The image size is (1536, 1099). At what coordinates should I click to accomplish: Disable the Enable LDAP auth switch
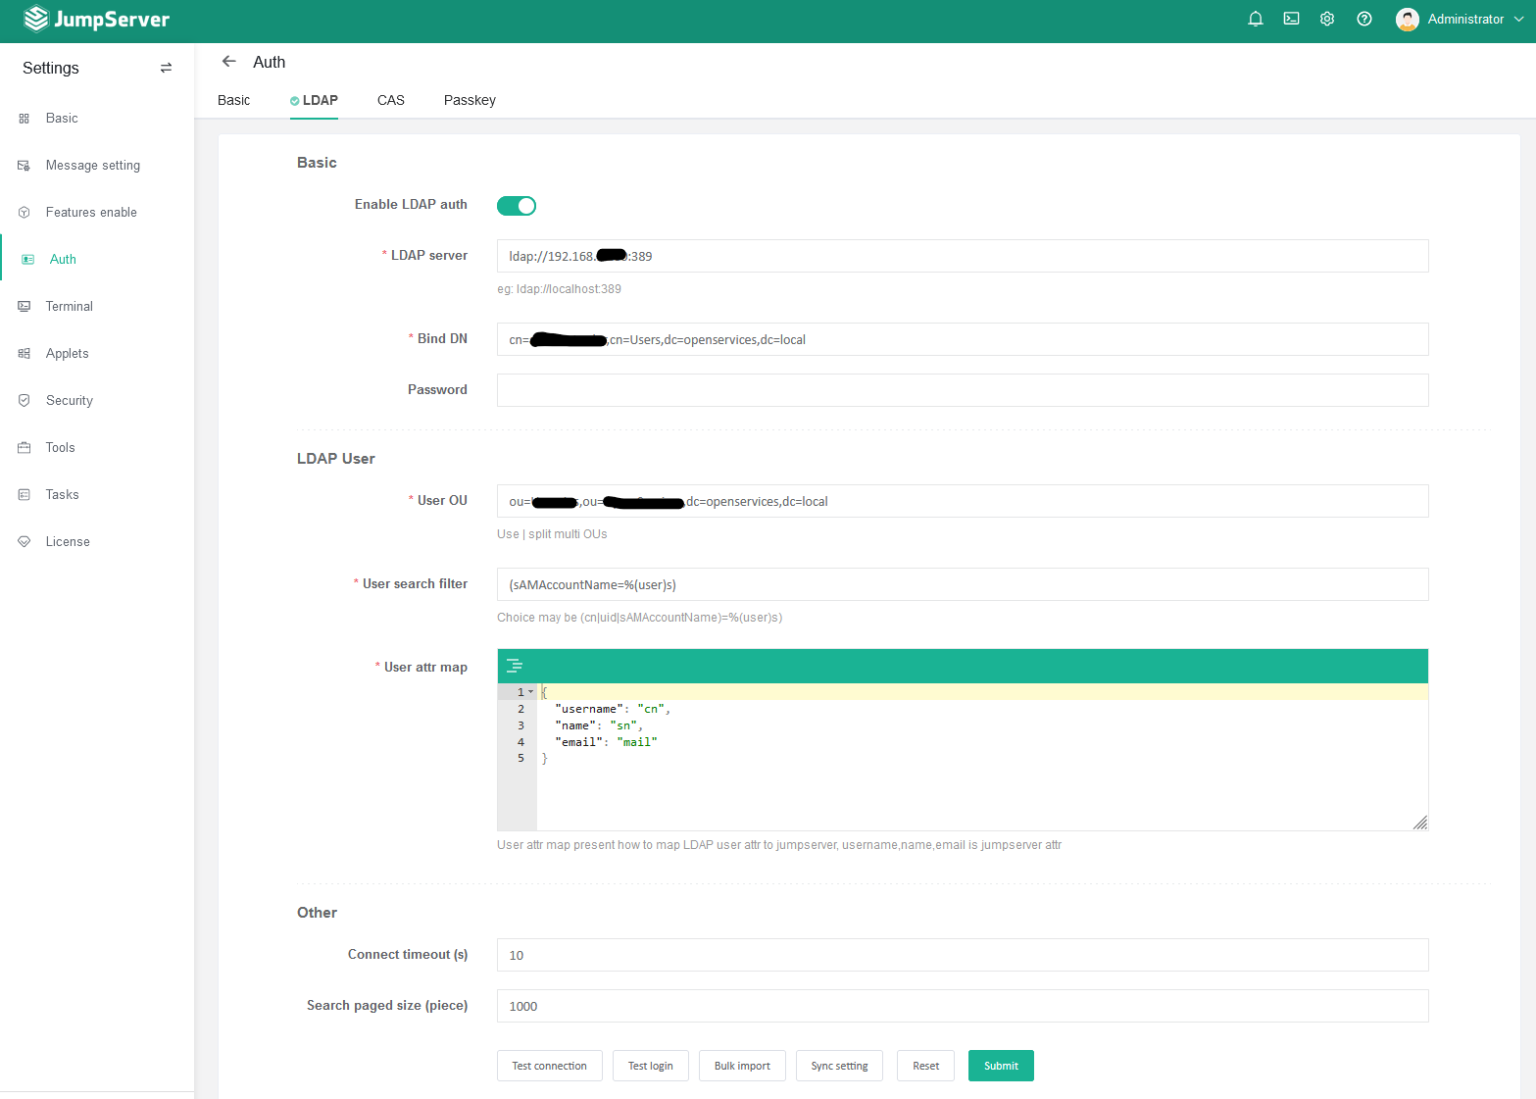(516, 205)
